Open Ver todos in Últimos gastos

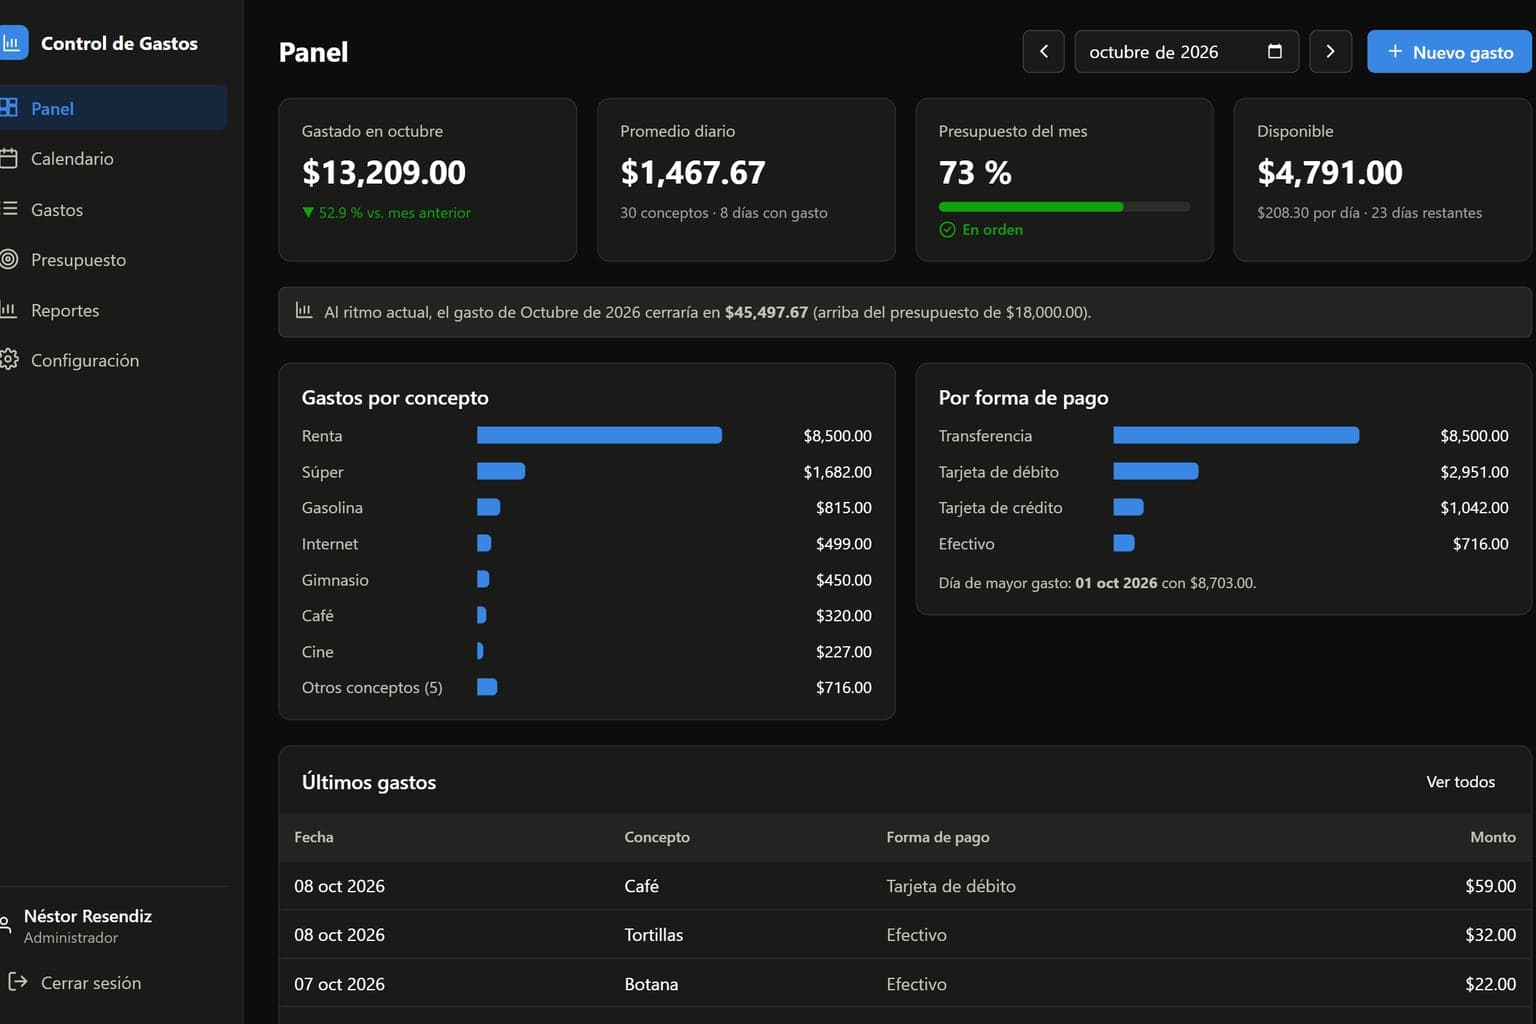pos(1460,781)
